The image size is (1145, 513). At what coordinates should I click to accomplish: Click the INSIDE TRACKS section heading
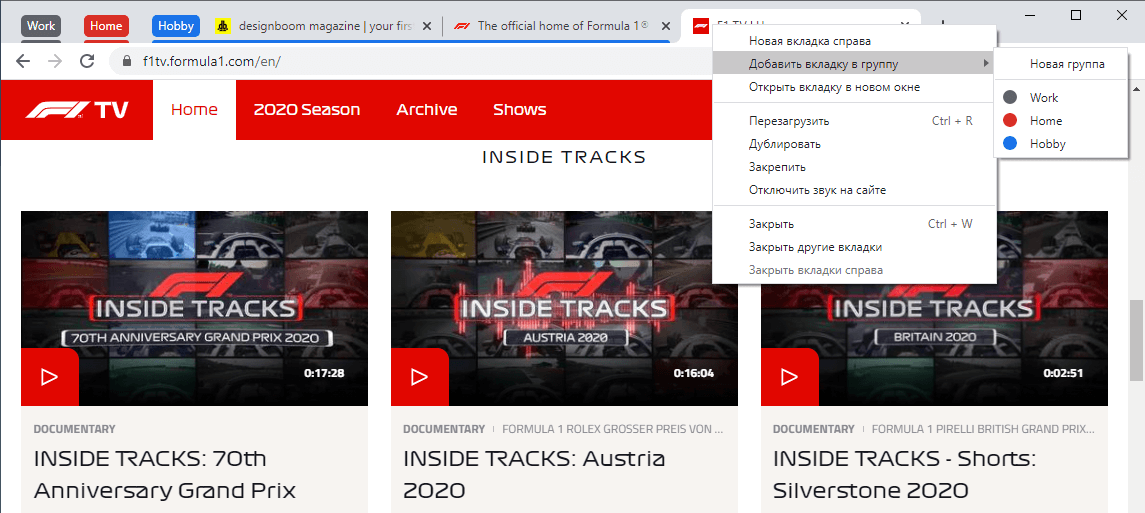coord(564,157)
